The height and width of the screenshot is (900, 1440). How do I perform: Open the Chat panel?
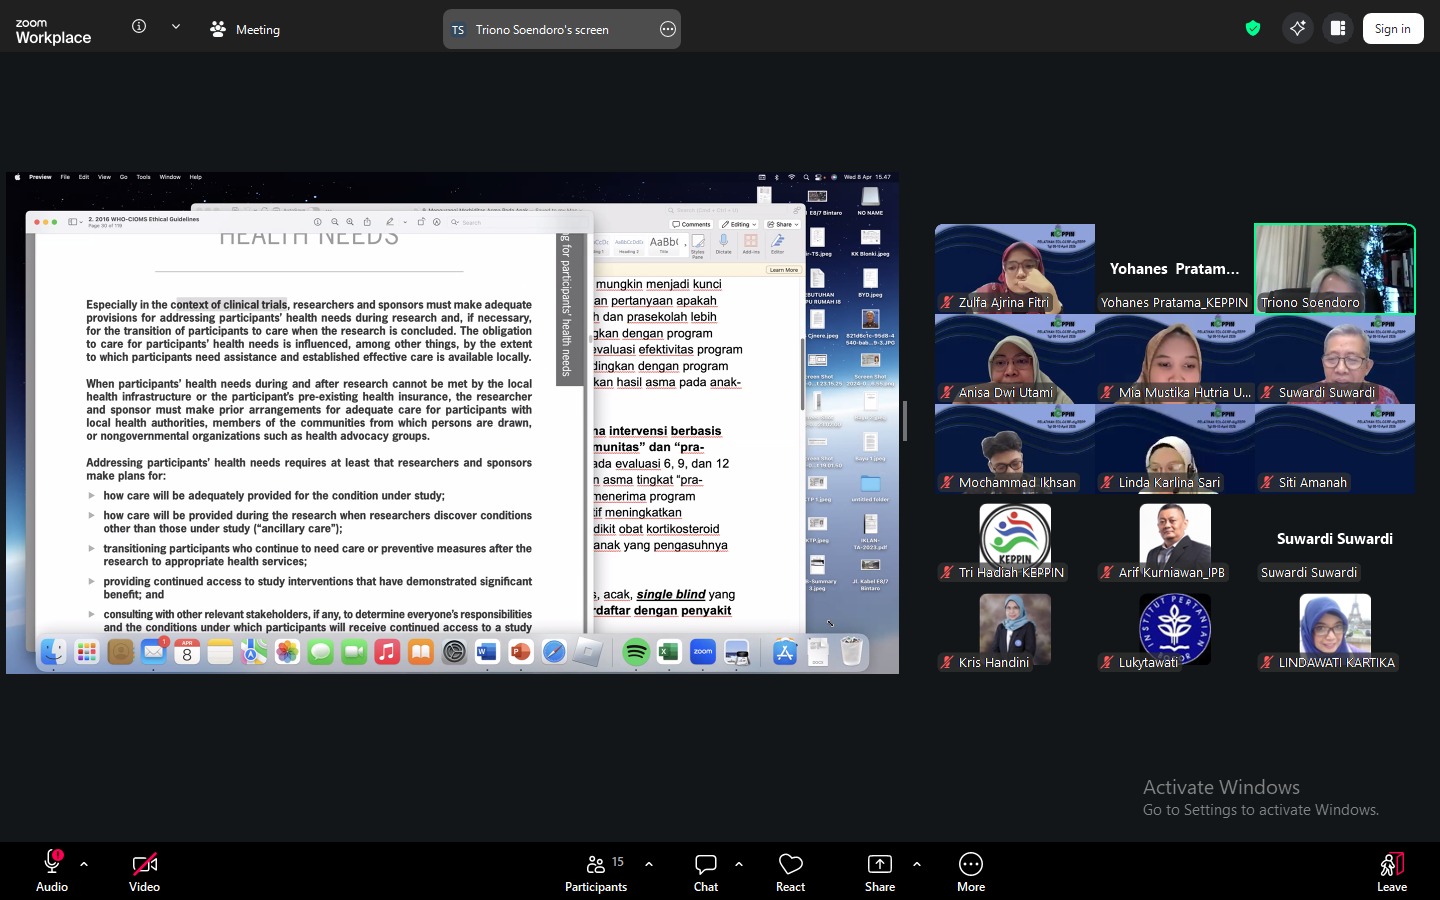point(705,871)
